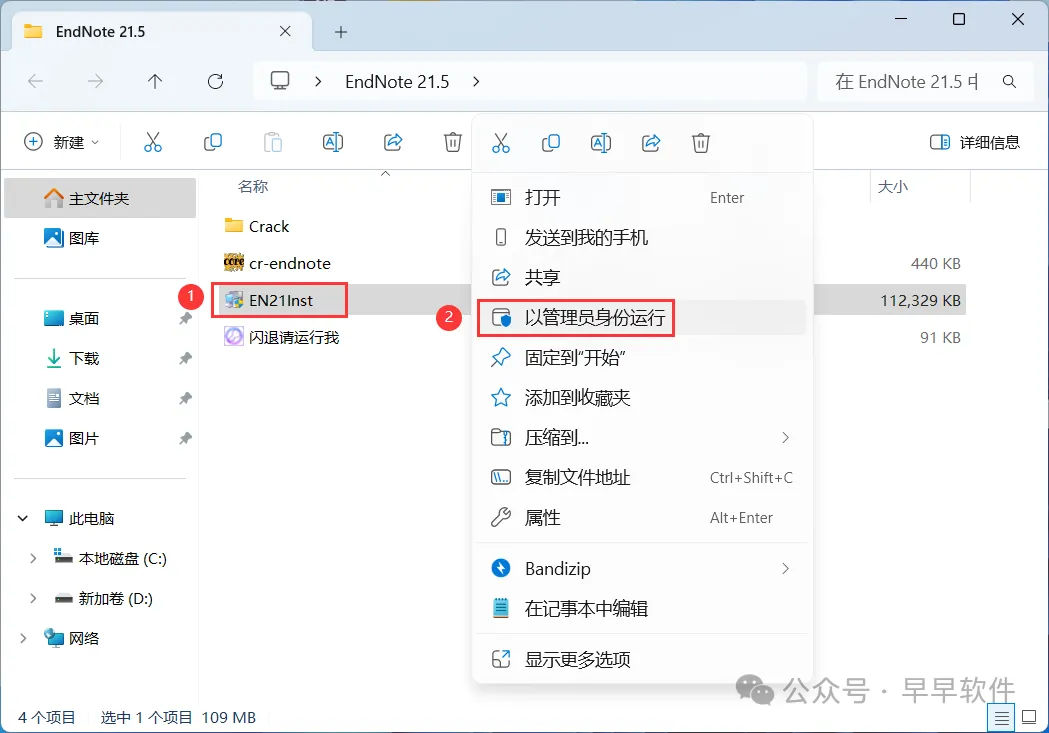Navigate up one folder level
1049x733 pixels.
point(155,82)
